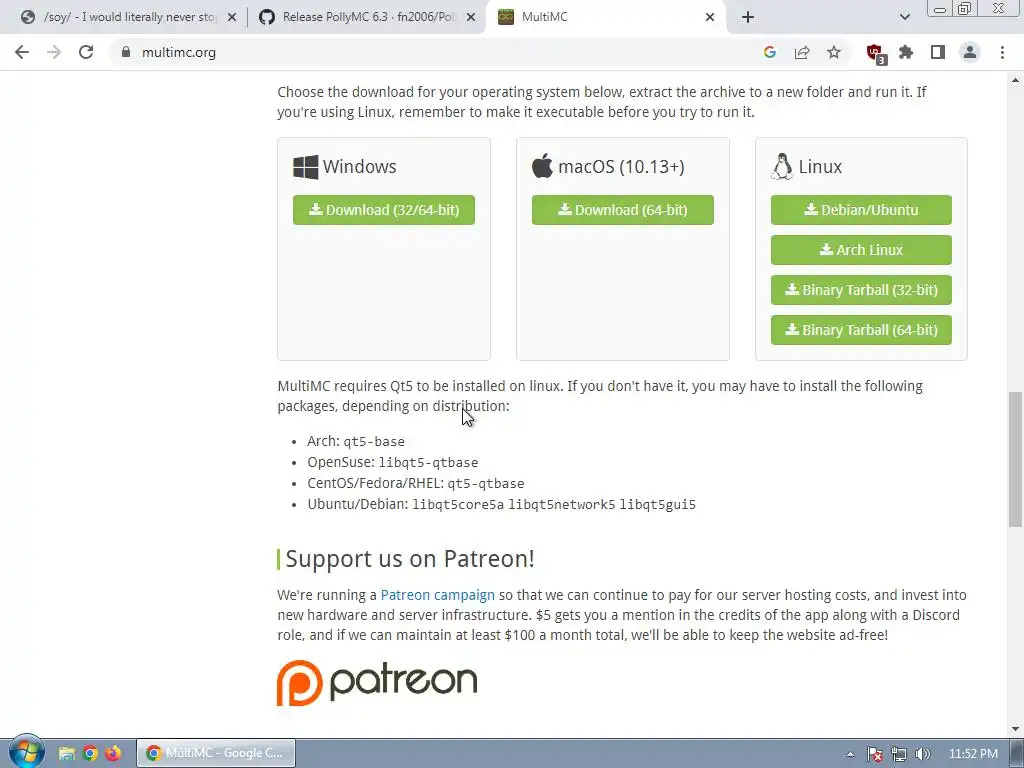Click the 'libqt5-qtbase' package name
Image resolution: width=1024 pixels, height=768 pixels.
pyautogui.click(x=428, y=462)
